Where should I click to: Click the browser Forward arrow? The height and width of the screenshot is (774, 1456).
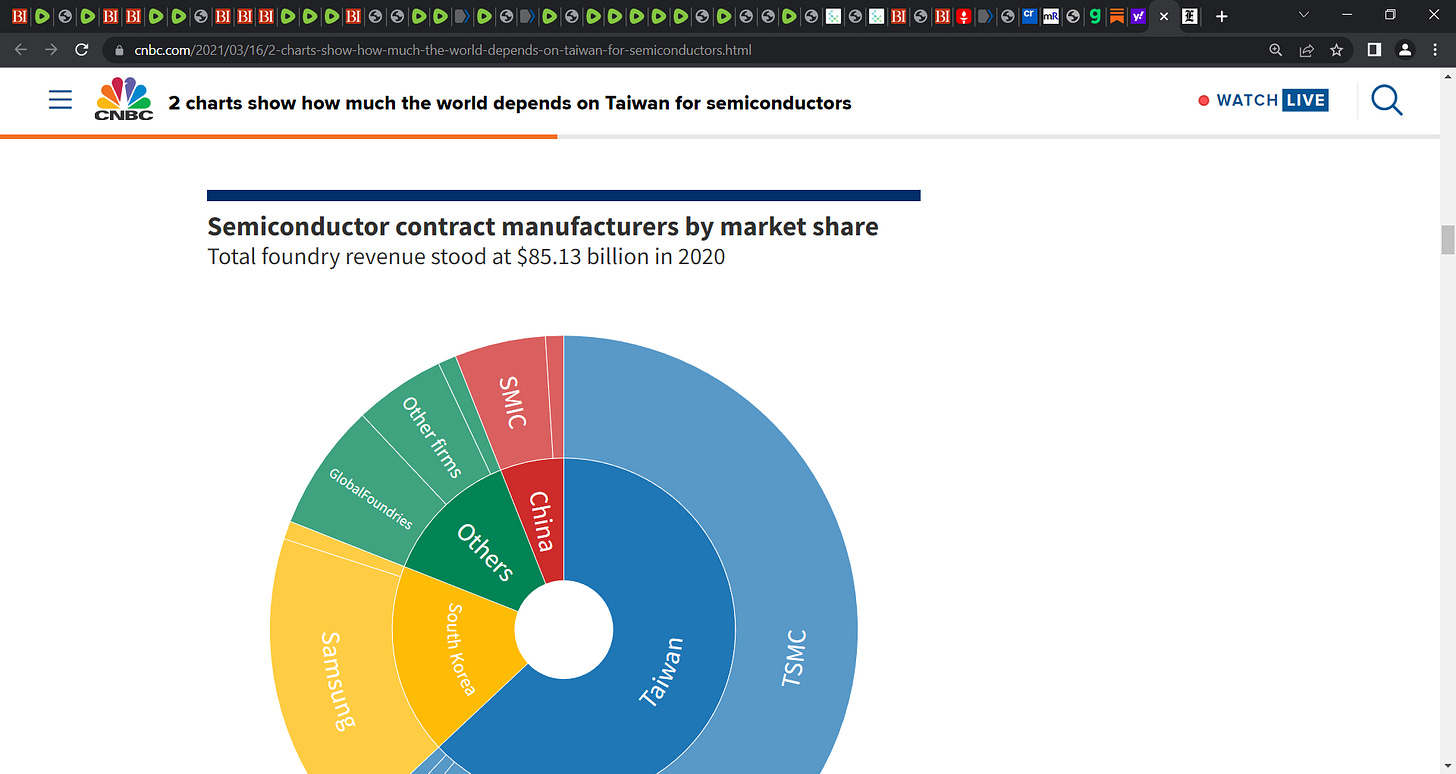coord(51,50)
